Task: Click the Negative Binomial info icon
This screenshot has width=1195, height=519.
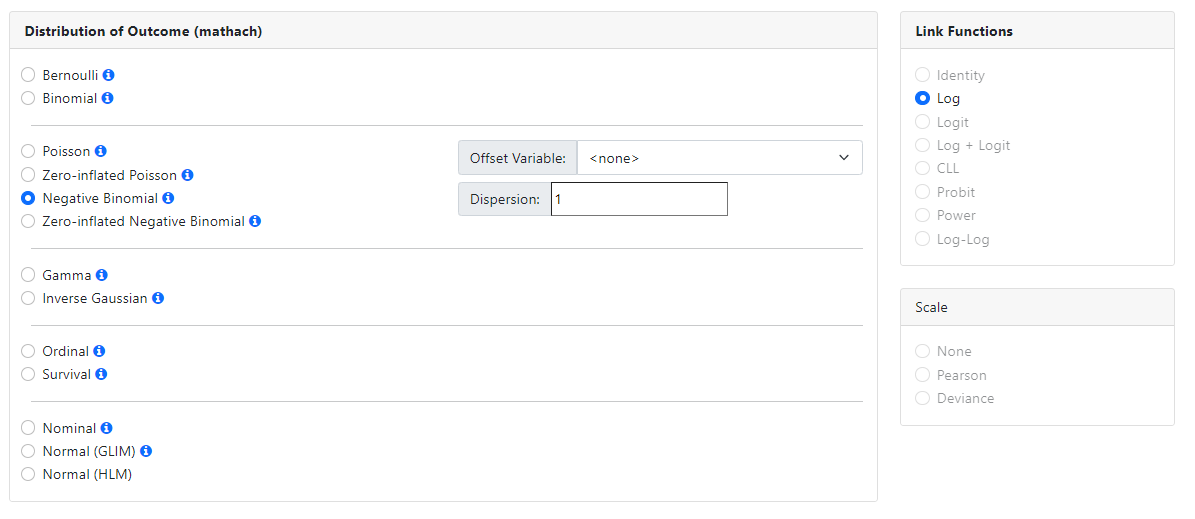Action: (168, 198)
